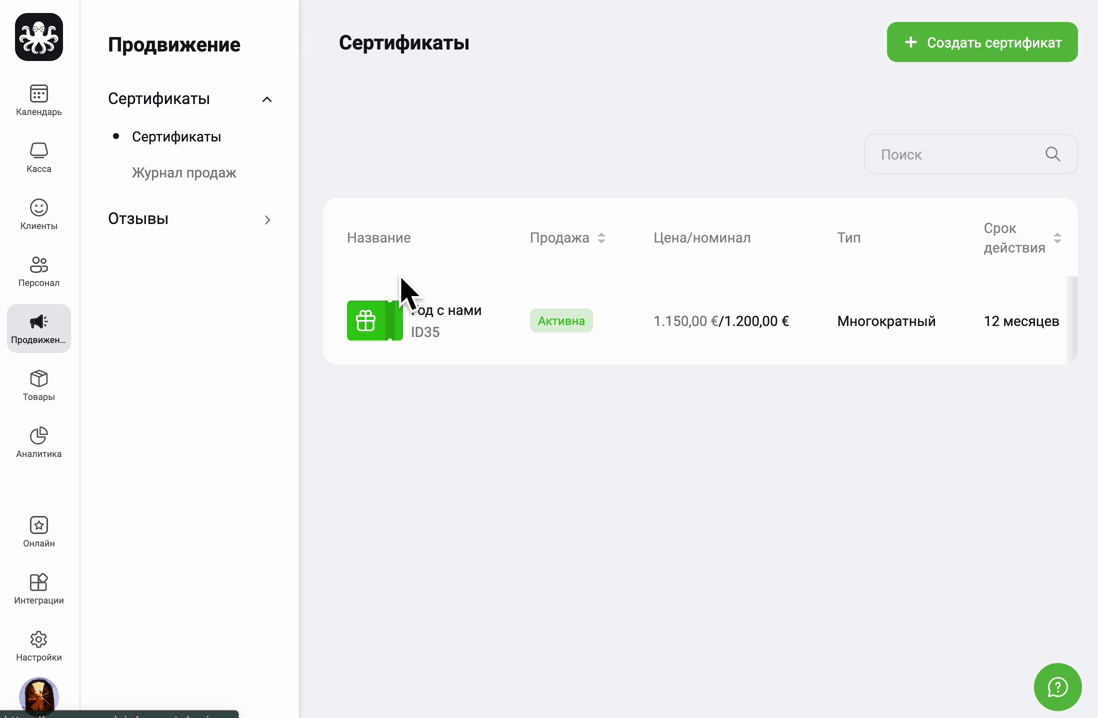Open the Календарь section in sidebar
The height and width of the screenshot is (718, 1098).
(38, 99)
